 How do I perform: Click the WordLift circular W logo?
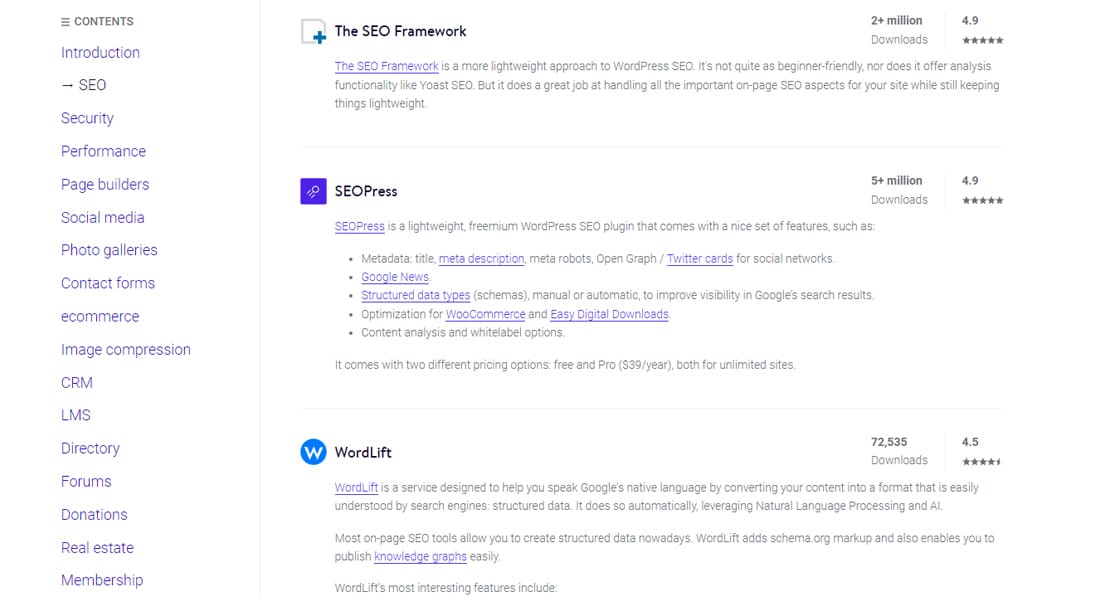(x=312, y=452)
